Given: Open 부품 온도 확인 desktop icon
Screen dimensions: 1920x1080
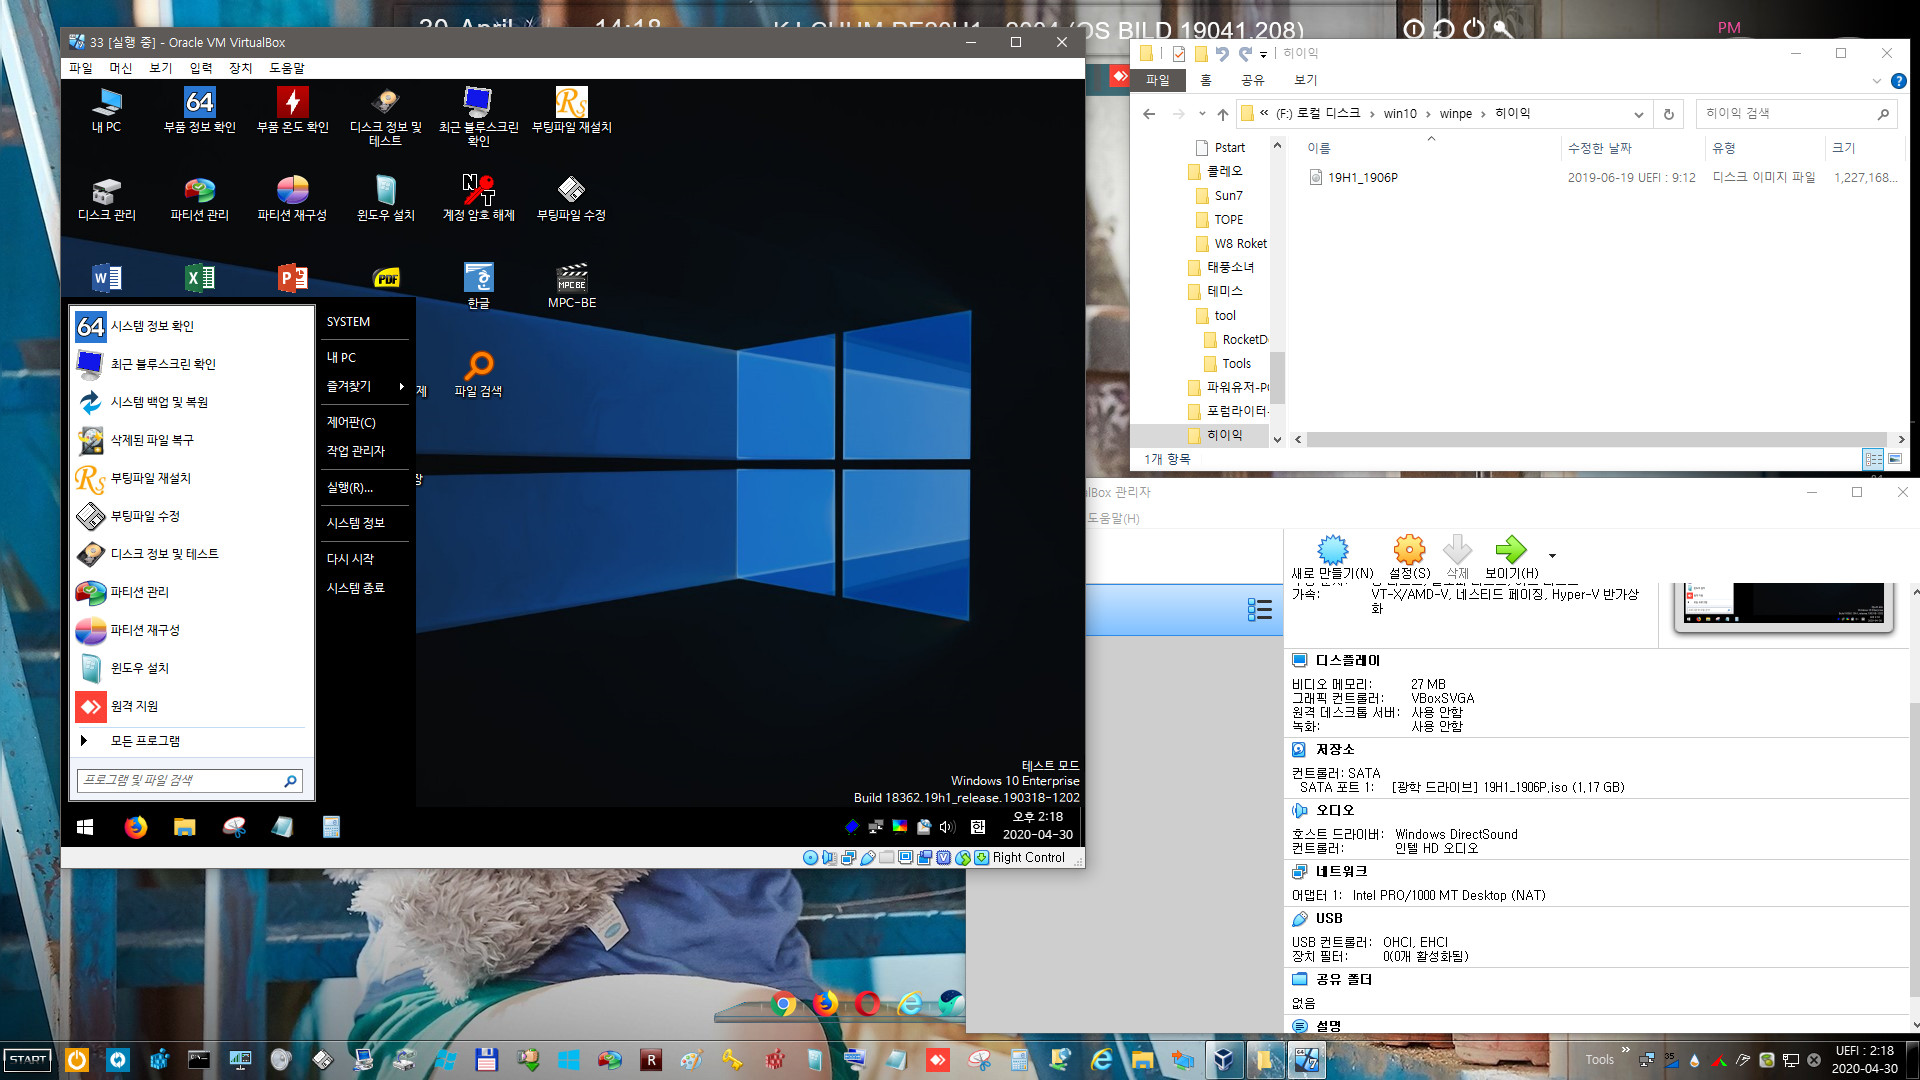Looking at the screenshot, I should tap(292, 110).
